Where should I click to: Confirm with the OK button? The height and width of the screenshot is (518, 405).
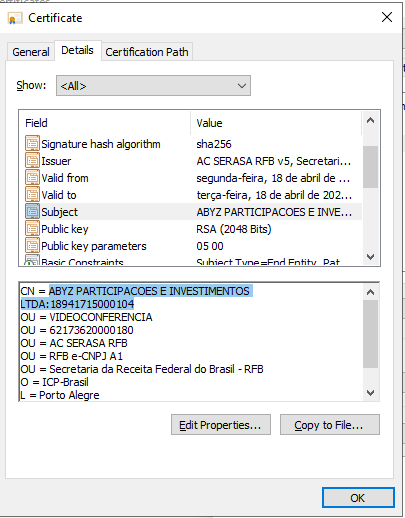pos(358,498)
